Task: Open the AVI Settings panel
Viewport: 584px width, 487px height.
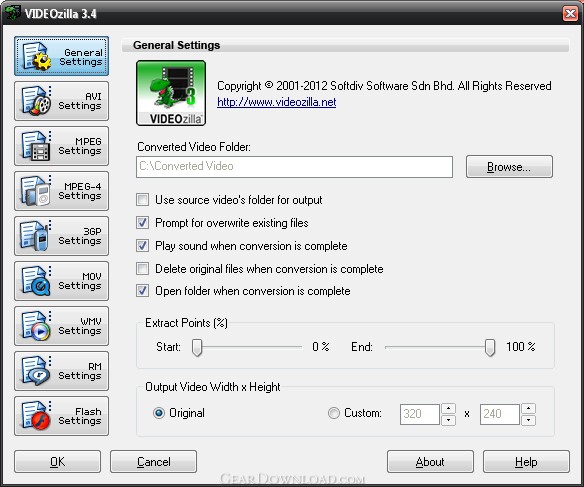Action: pos(61,101)
